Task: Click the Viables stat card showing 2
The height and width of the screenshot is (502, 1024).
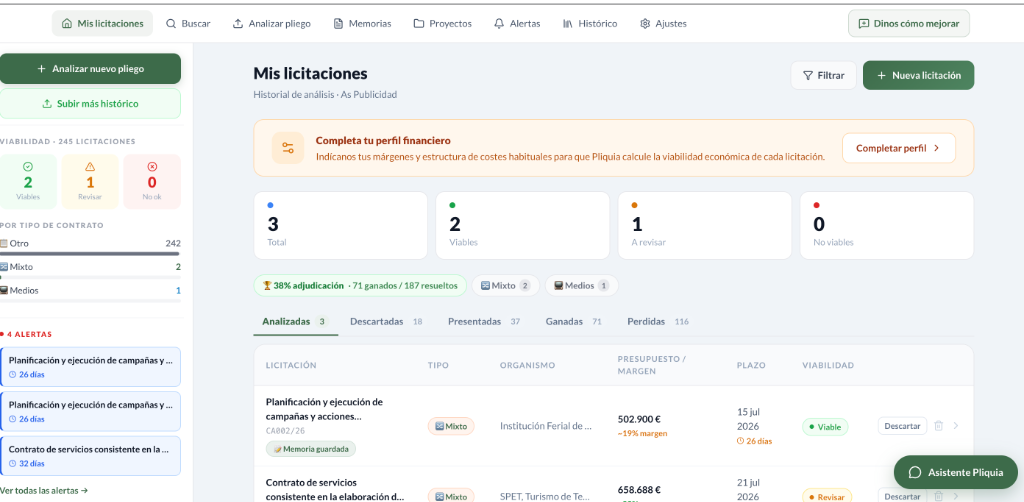Action: point(522,225)
